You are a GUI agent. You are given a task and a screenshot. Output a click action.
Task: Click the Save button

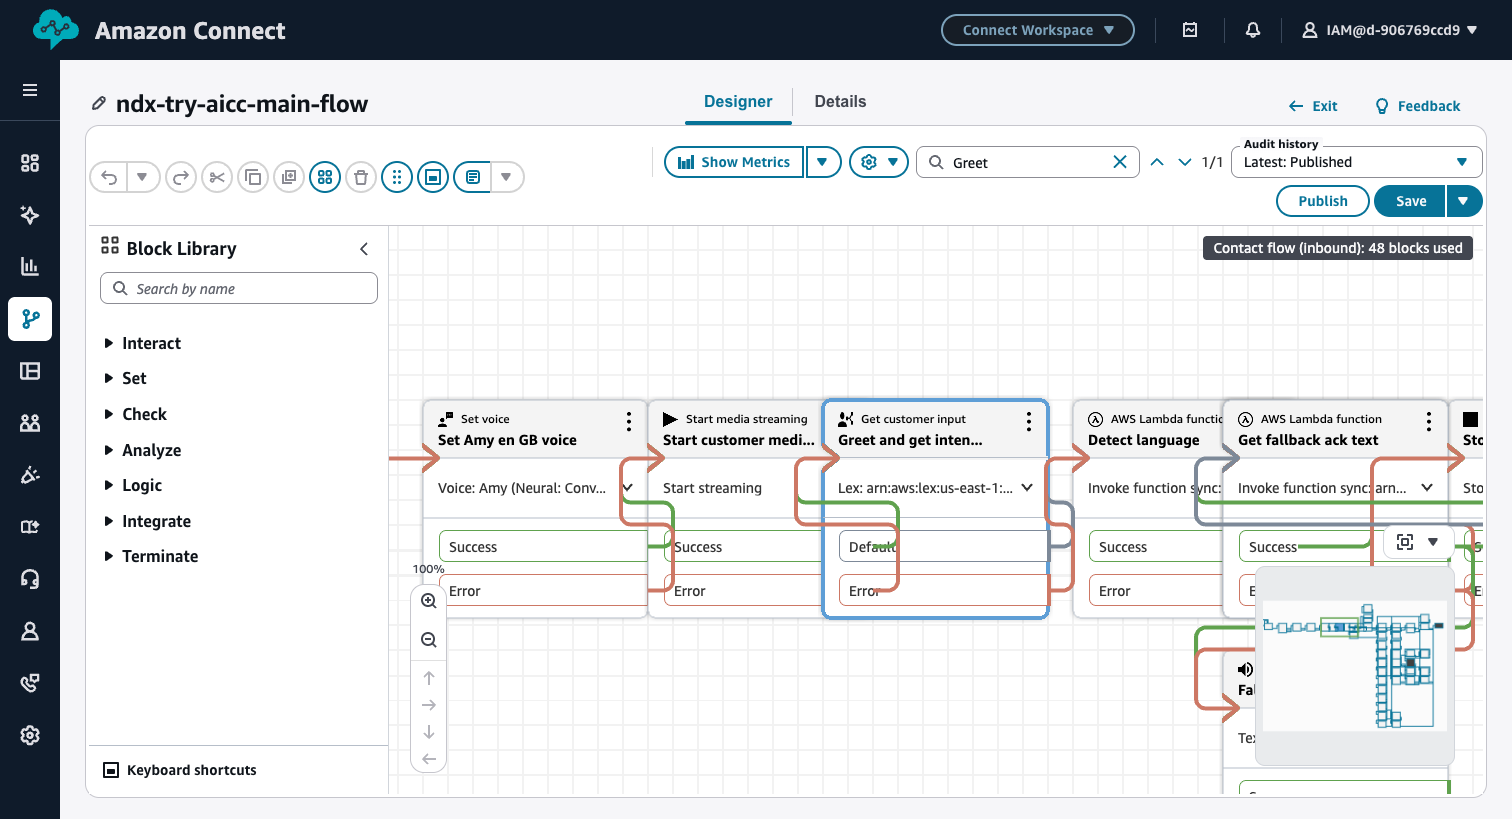(1410, 201)
